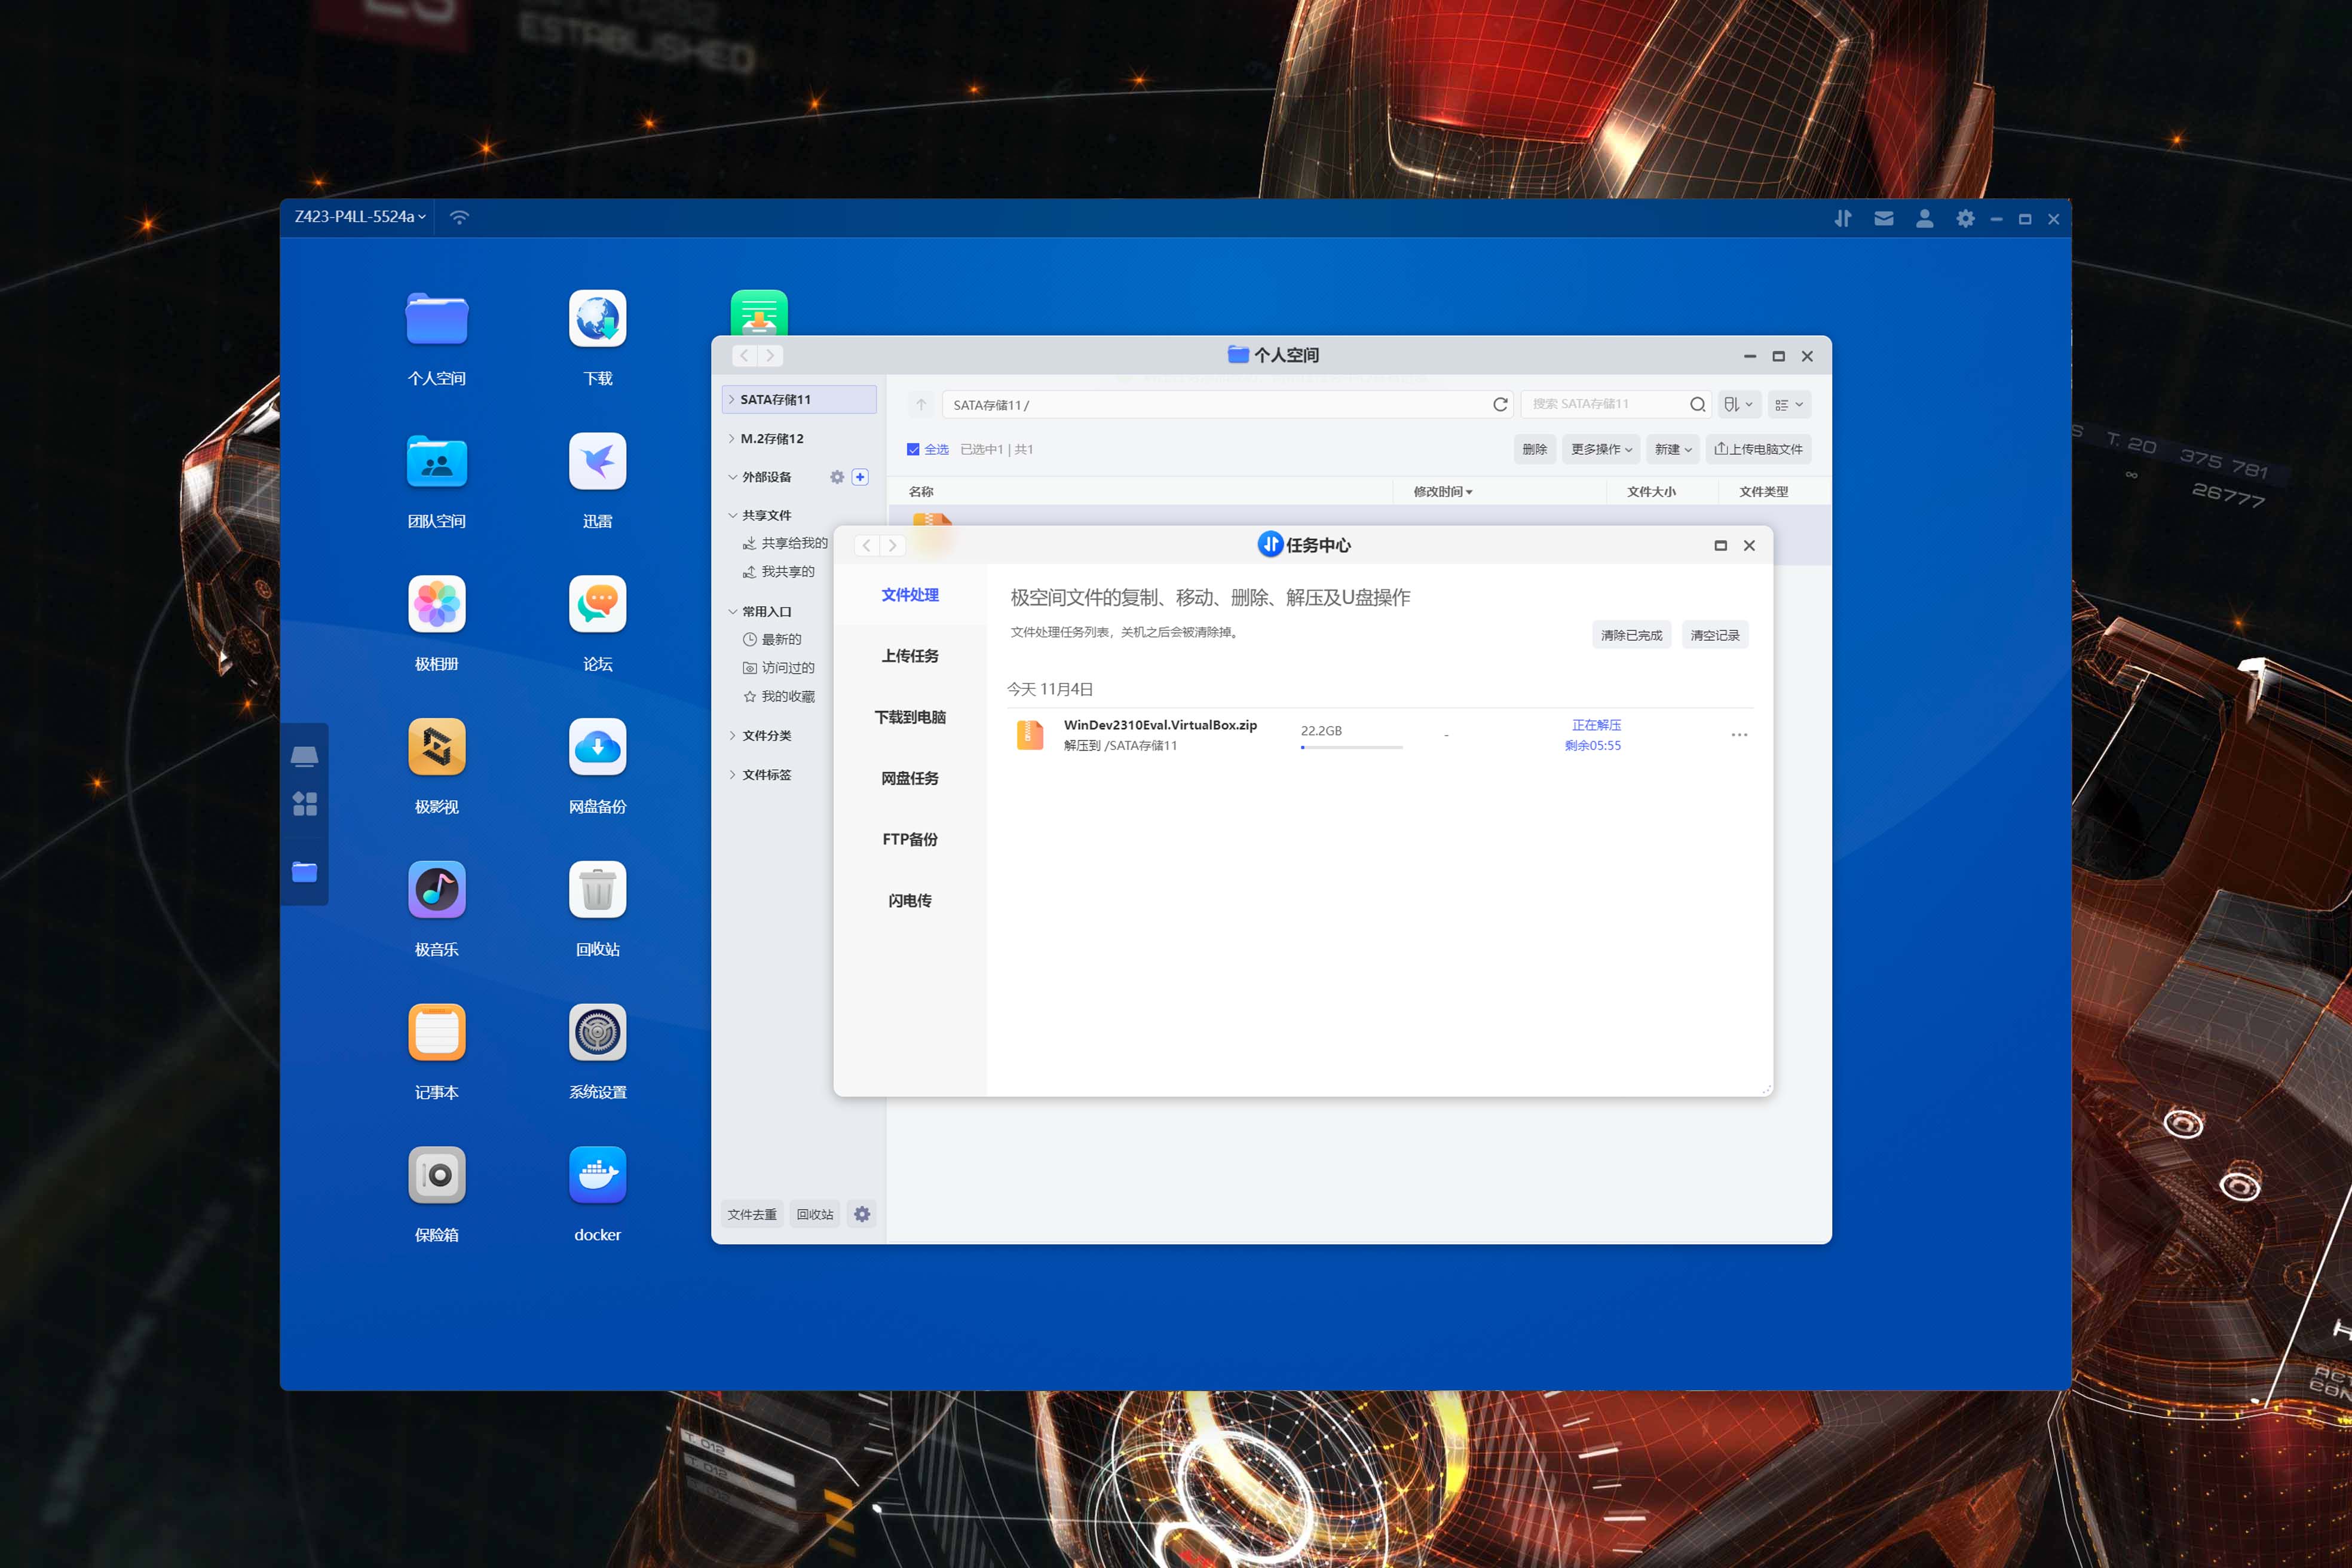Launch the 团队空间 desktop app

[x=436, y=462]
